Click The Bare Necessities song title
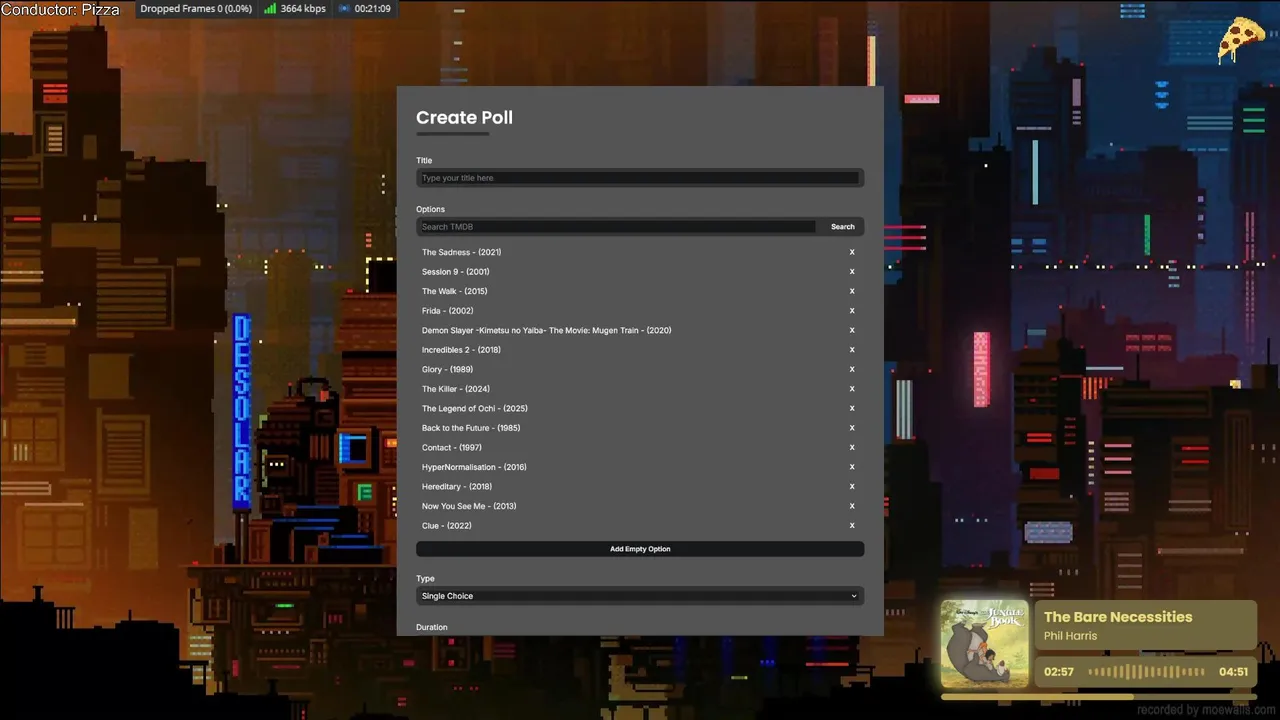1280x720 pixels. tap(1118, 617)
